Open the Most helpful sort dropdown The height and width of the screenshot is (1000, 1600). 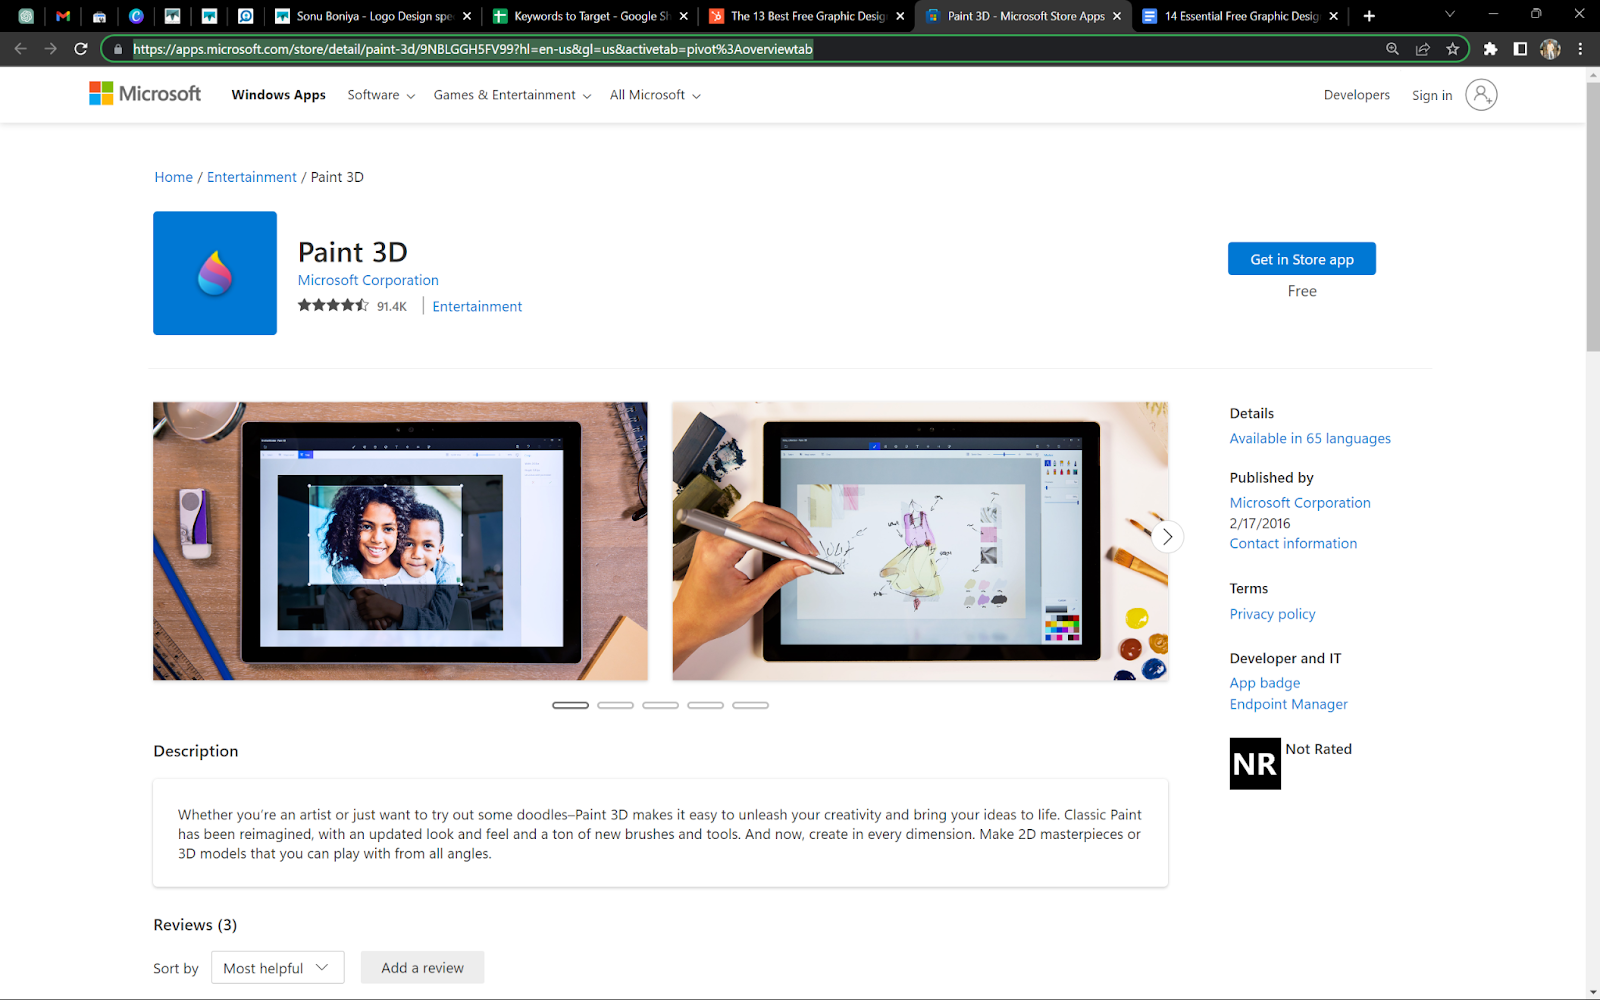click(x=277, y=967)
